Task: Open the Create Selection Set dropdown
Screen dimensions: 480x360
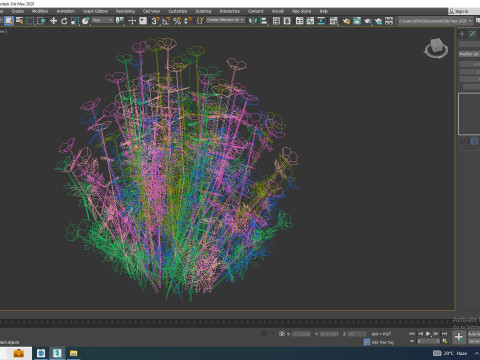Action: click(225, 20)
